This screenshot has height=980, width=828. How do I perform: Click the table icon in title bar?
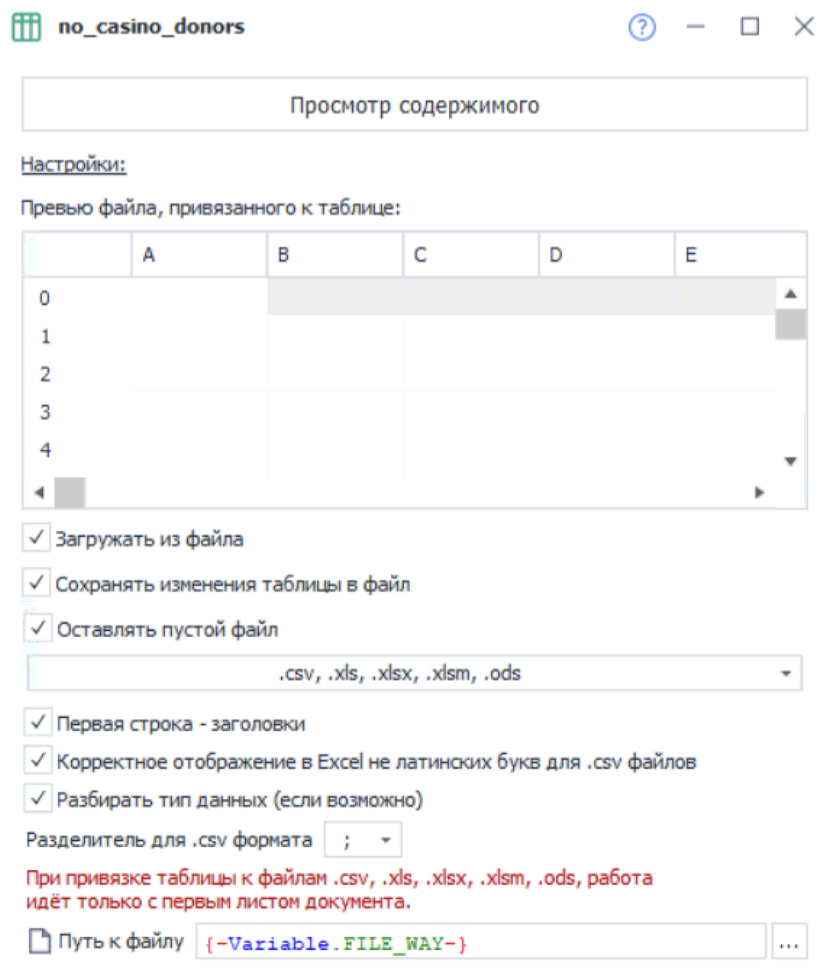tap(26, 28)
